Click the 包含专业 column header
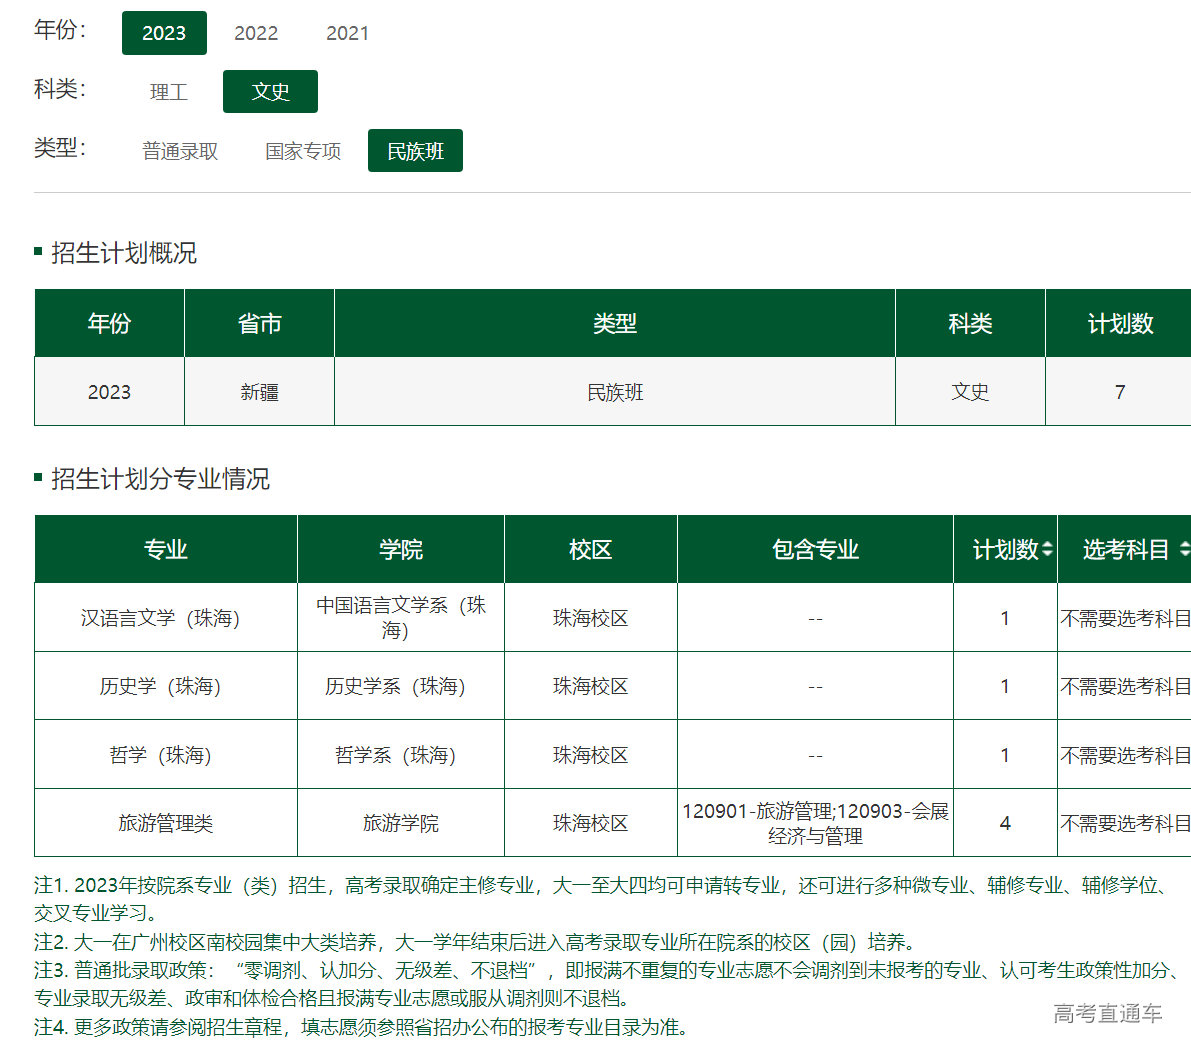Viewport: 1191px width, 1053px height. 815,549
